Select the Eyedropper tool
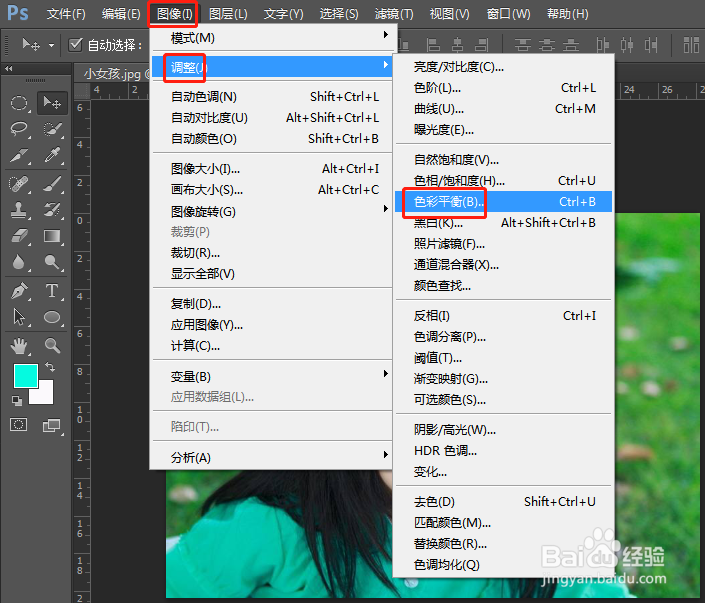 (52, 156)
